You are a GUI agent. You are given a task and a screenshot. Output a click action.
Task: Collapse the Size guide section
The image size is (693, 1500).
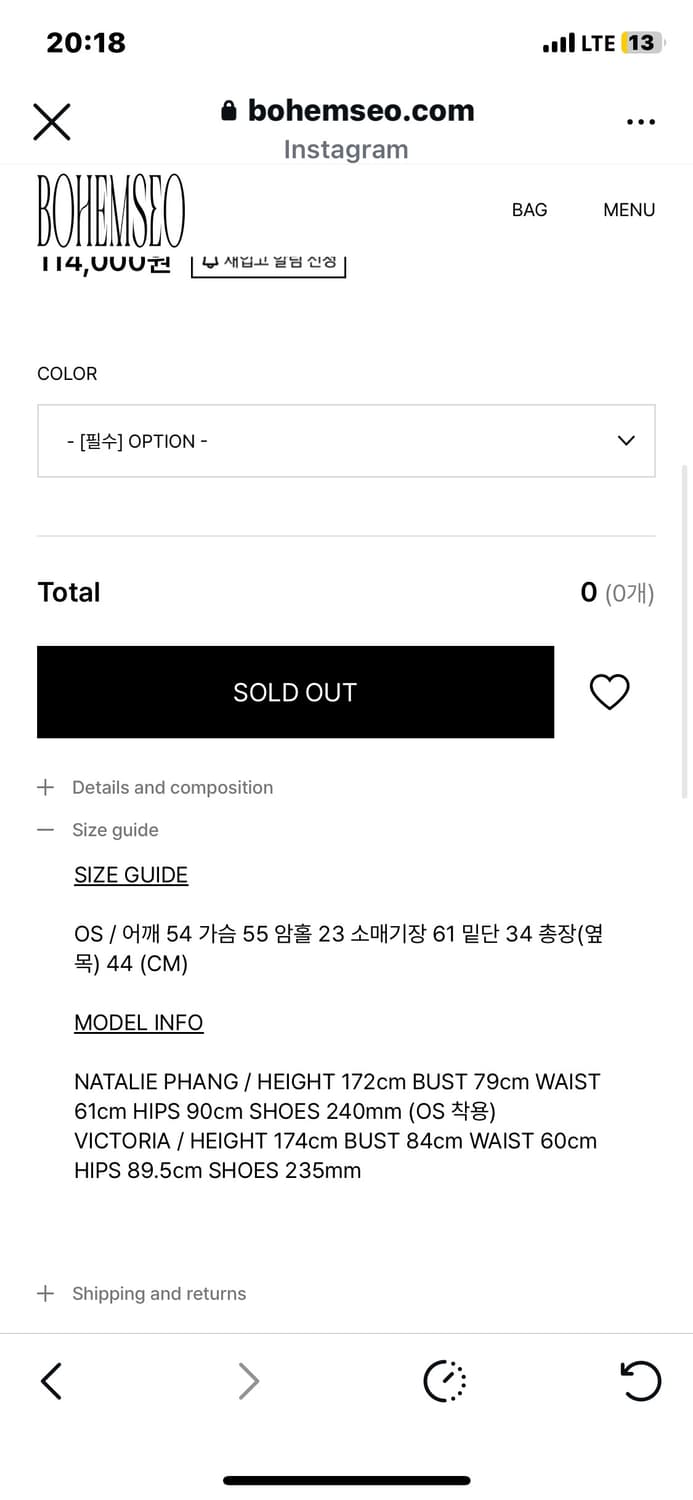point(115,830)
